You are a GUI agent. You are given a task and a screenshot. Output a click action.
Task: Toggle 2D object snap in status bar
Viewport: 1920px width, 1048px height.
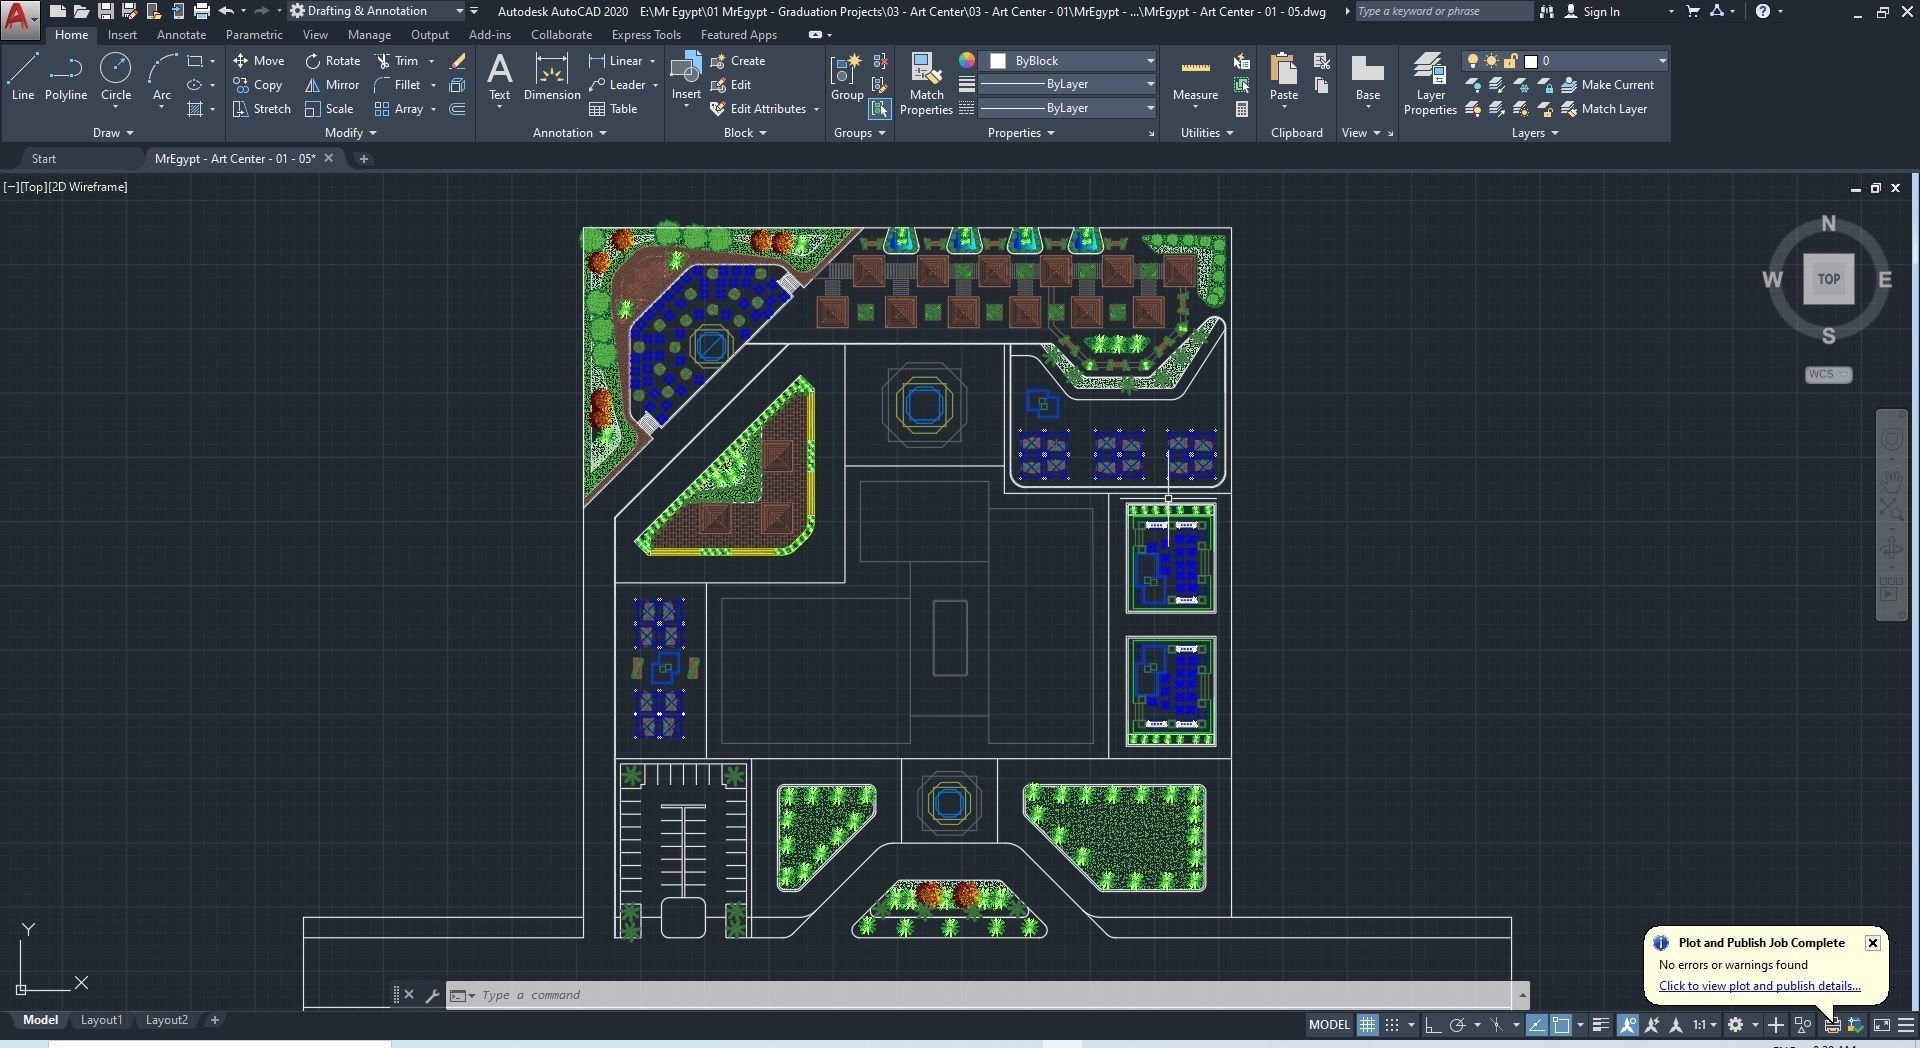pos(1560,1025)
